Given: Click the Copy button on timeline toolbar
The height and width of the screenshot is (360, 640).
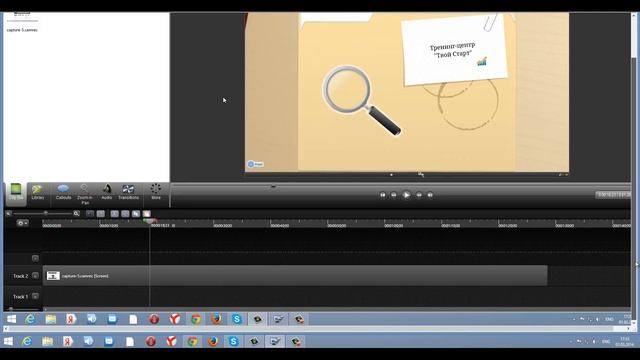Looking at the screenshot, I should [x=136, y=213].
